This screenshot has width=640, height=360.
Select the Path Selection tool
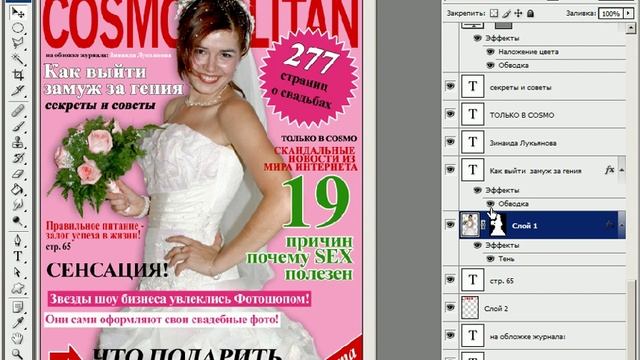point(18,272)
